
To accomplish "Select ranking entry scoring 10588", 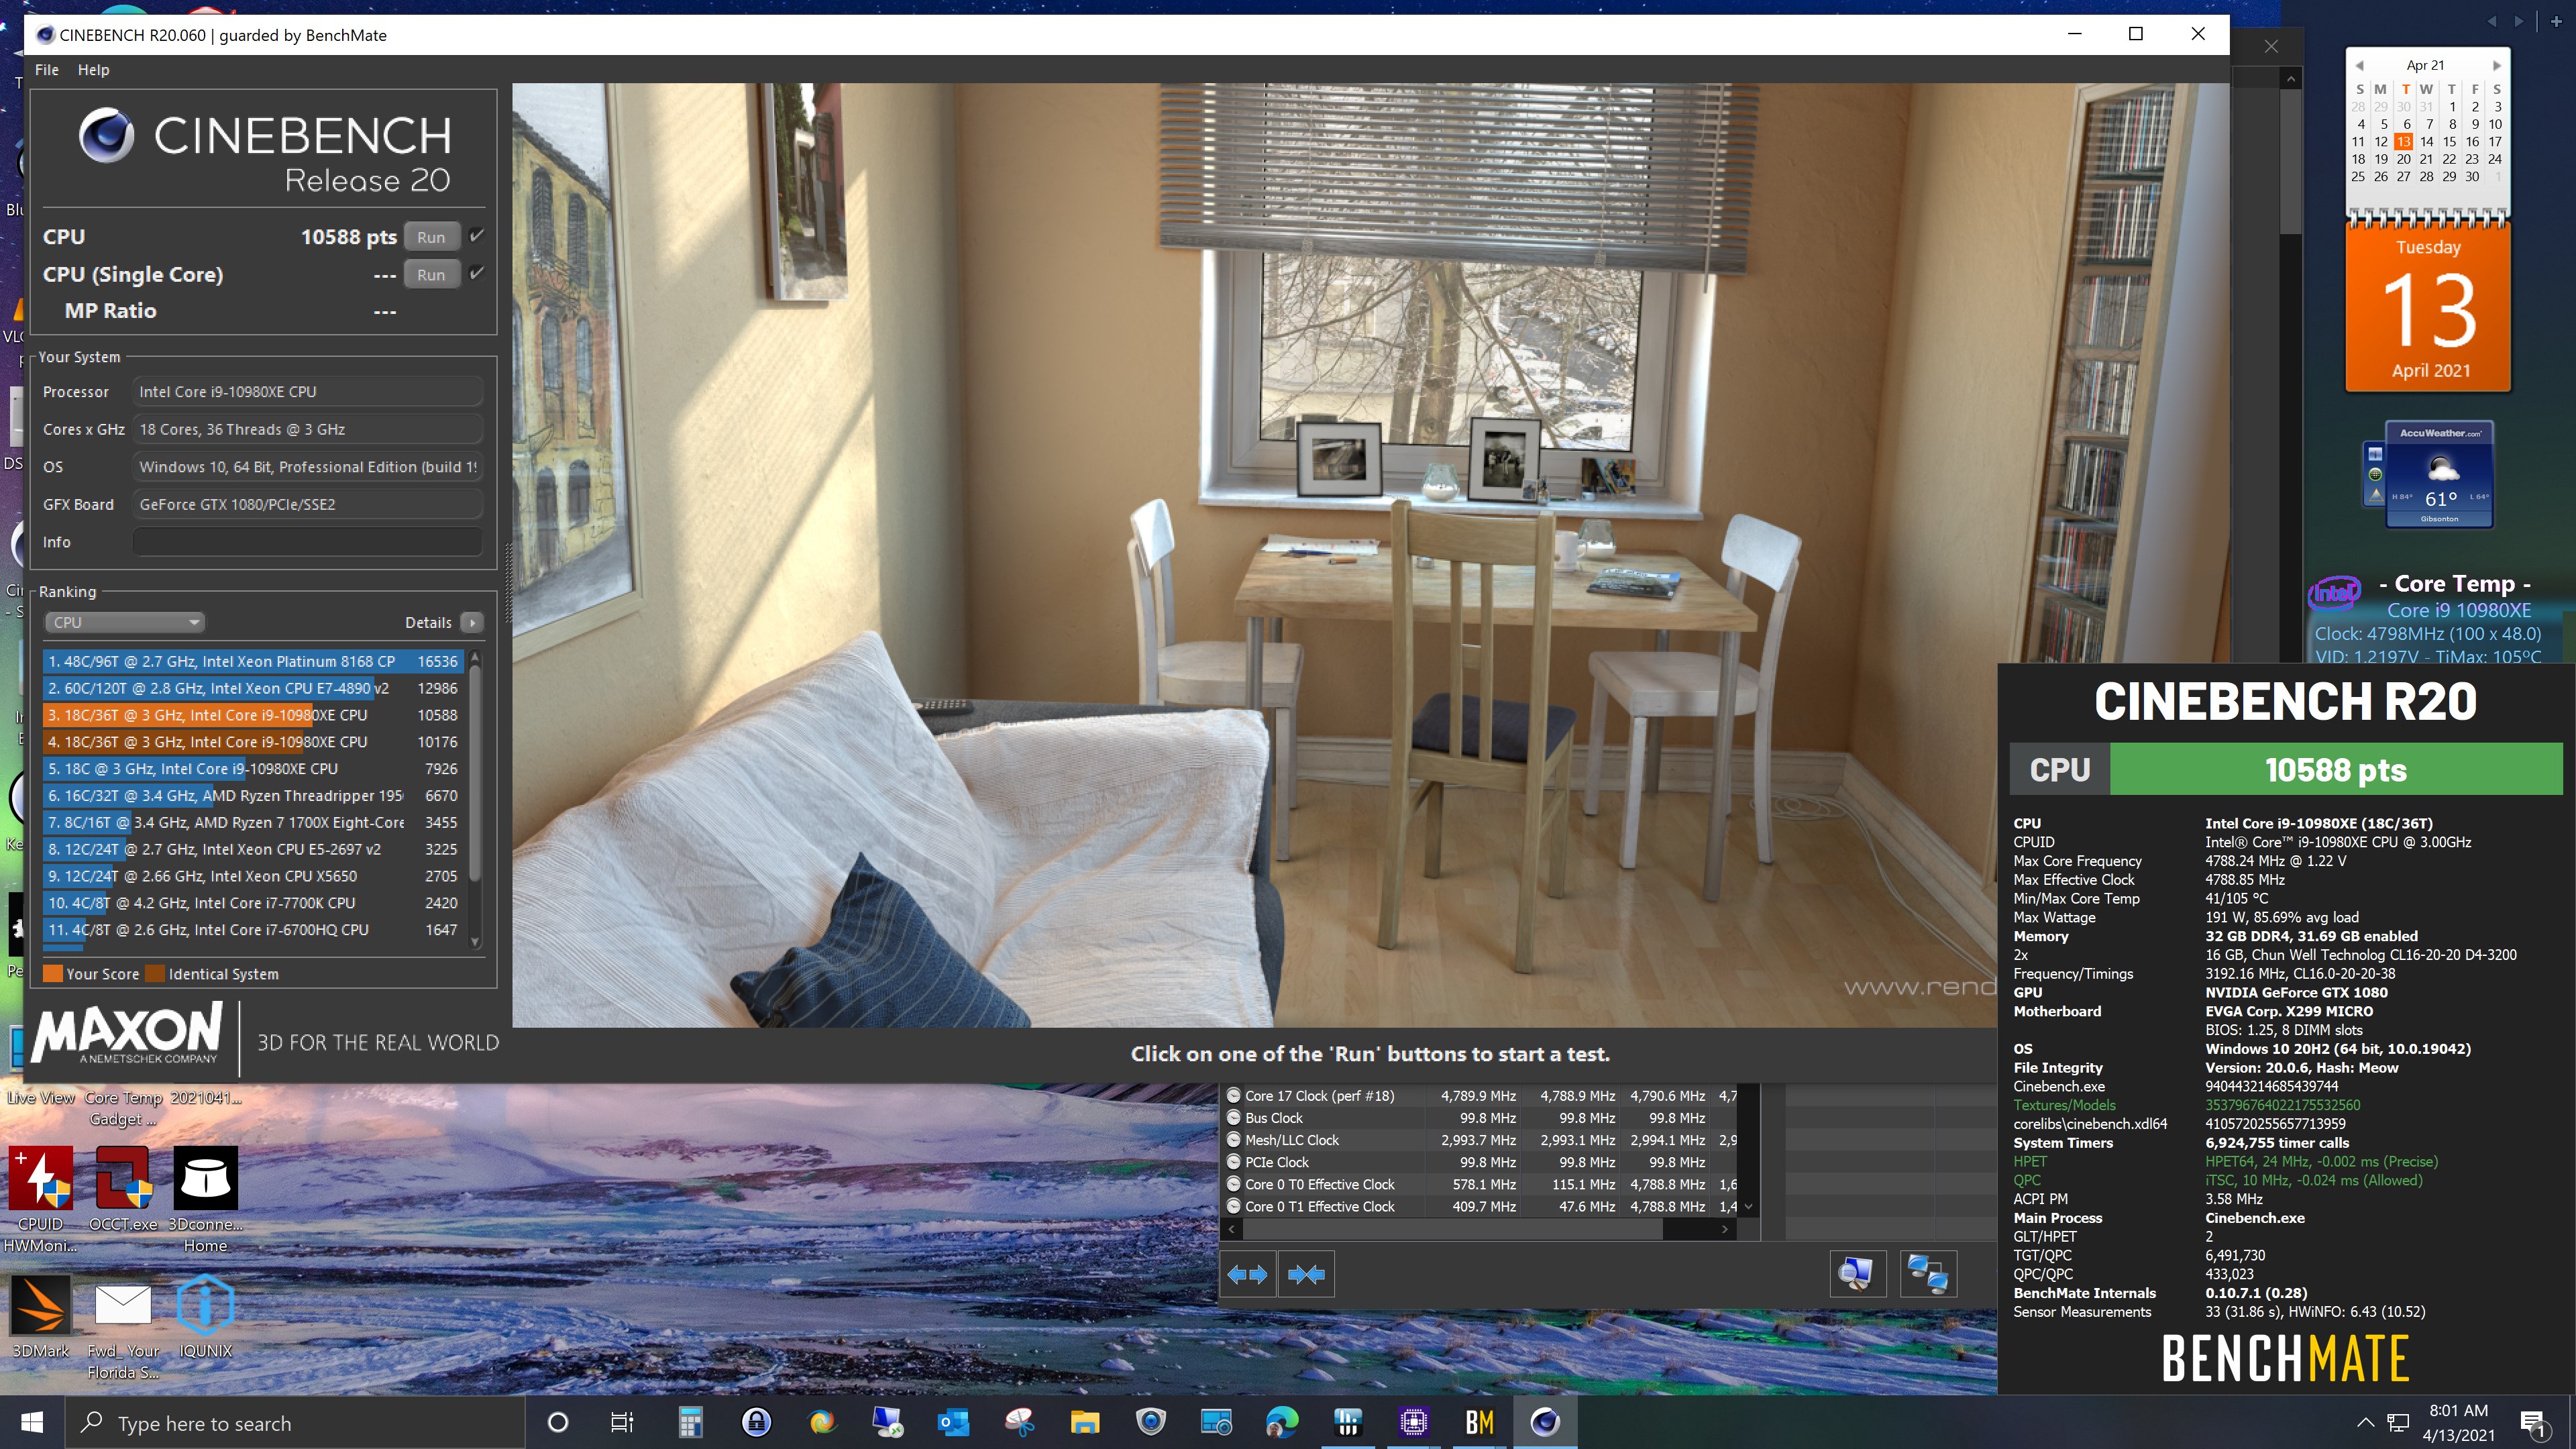I will pos(252,715).
